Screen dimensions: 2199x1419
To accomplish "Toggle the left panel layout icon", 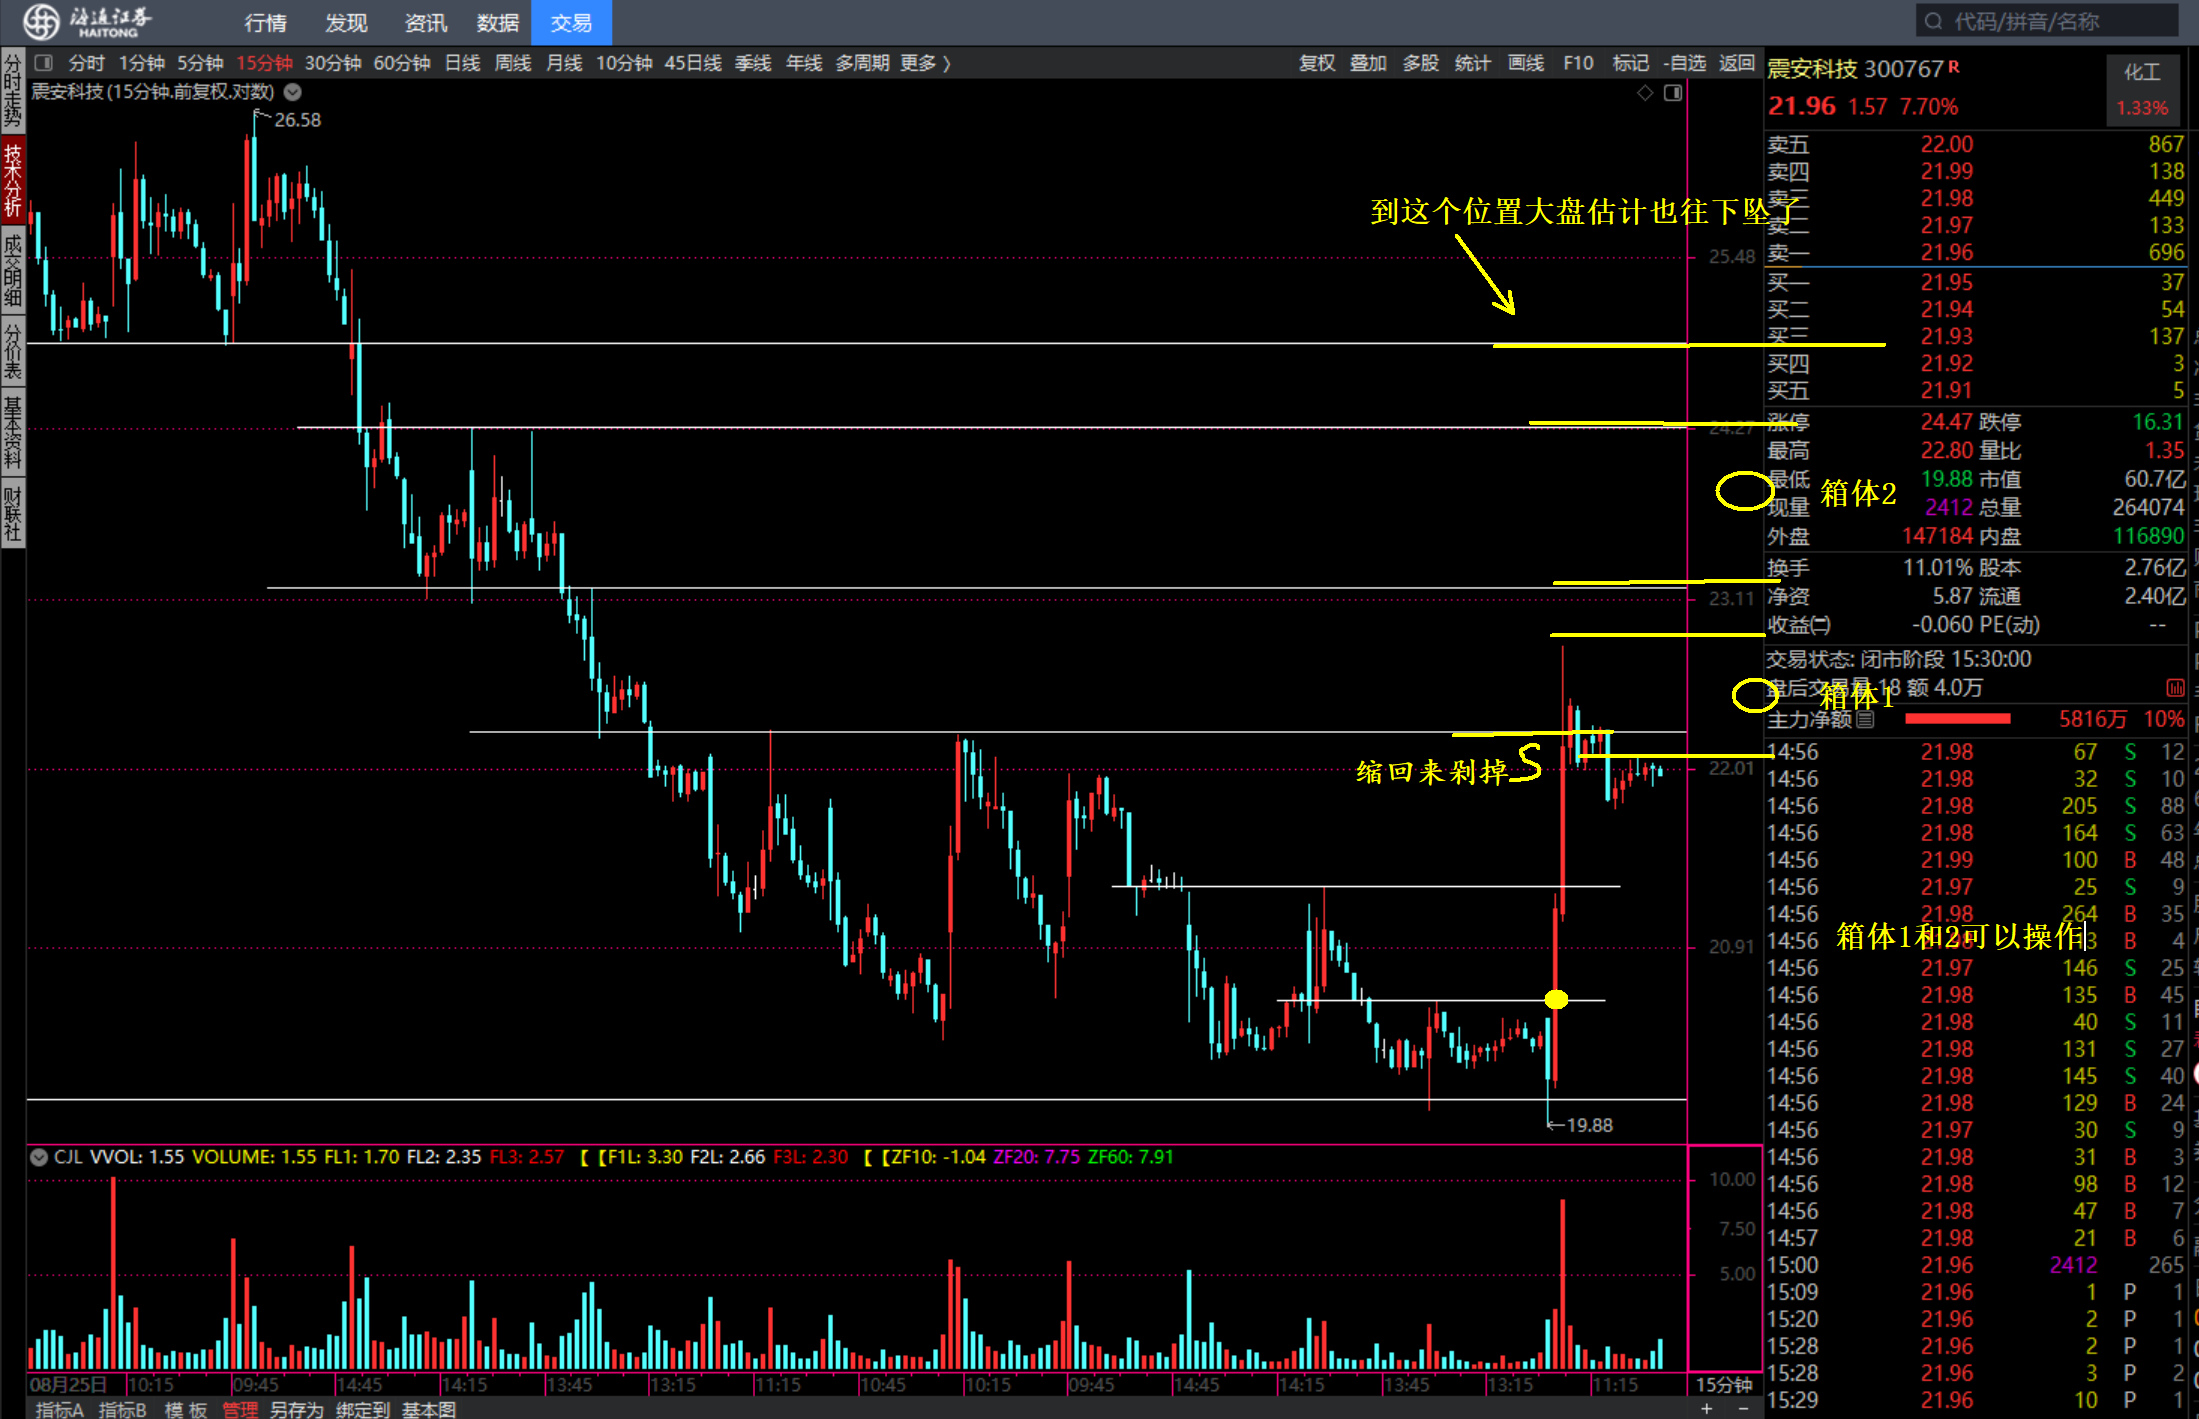I will (43, 63).
